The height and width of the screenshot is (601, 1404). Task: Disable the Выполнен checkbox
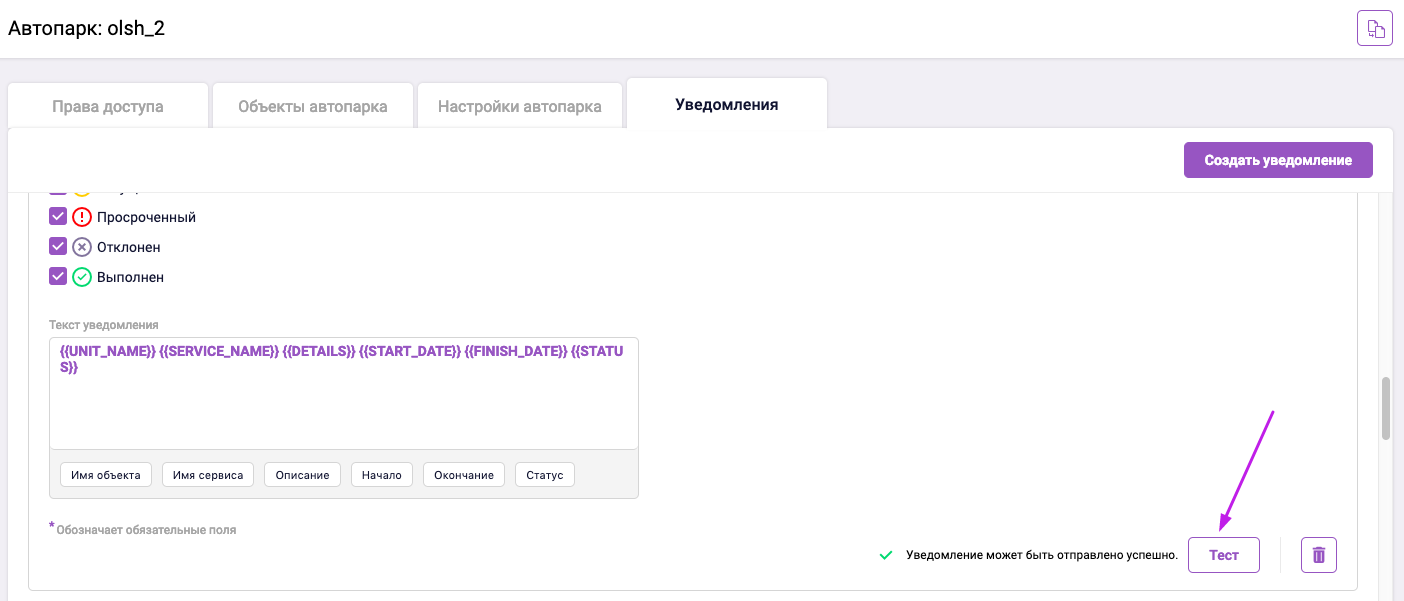pos(58,277)
